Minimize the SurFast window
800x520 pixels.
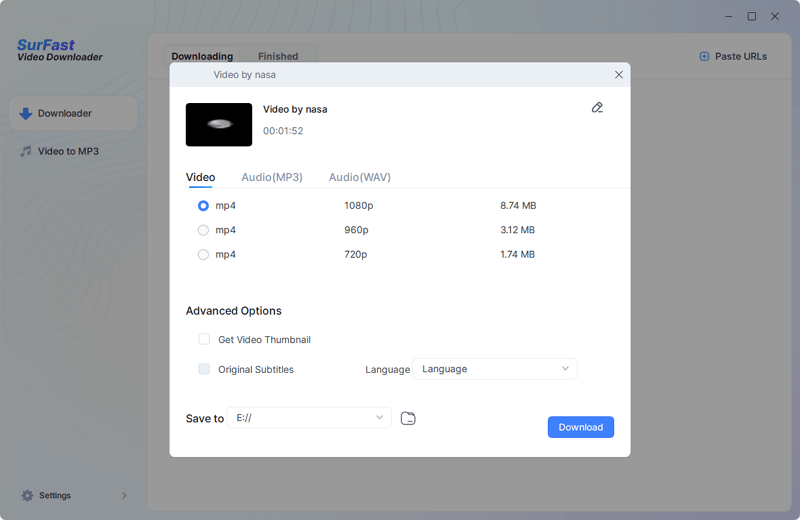tap(729, 16)
